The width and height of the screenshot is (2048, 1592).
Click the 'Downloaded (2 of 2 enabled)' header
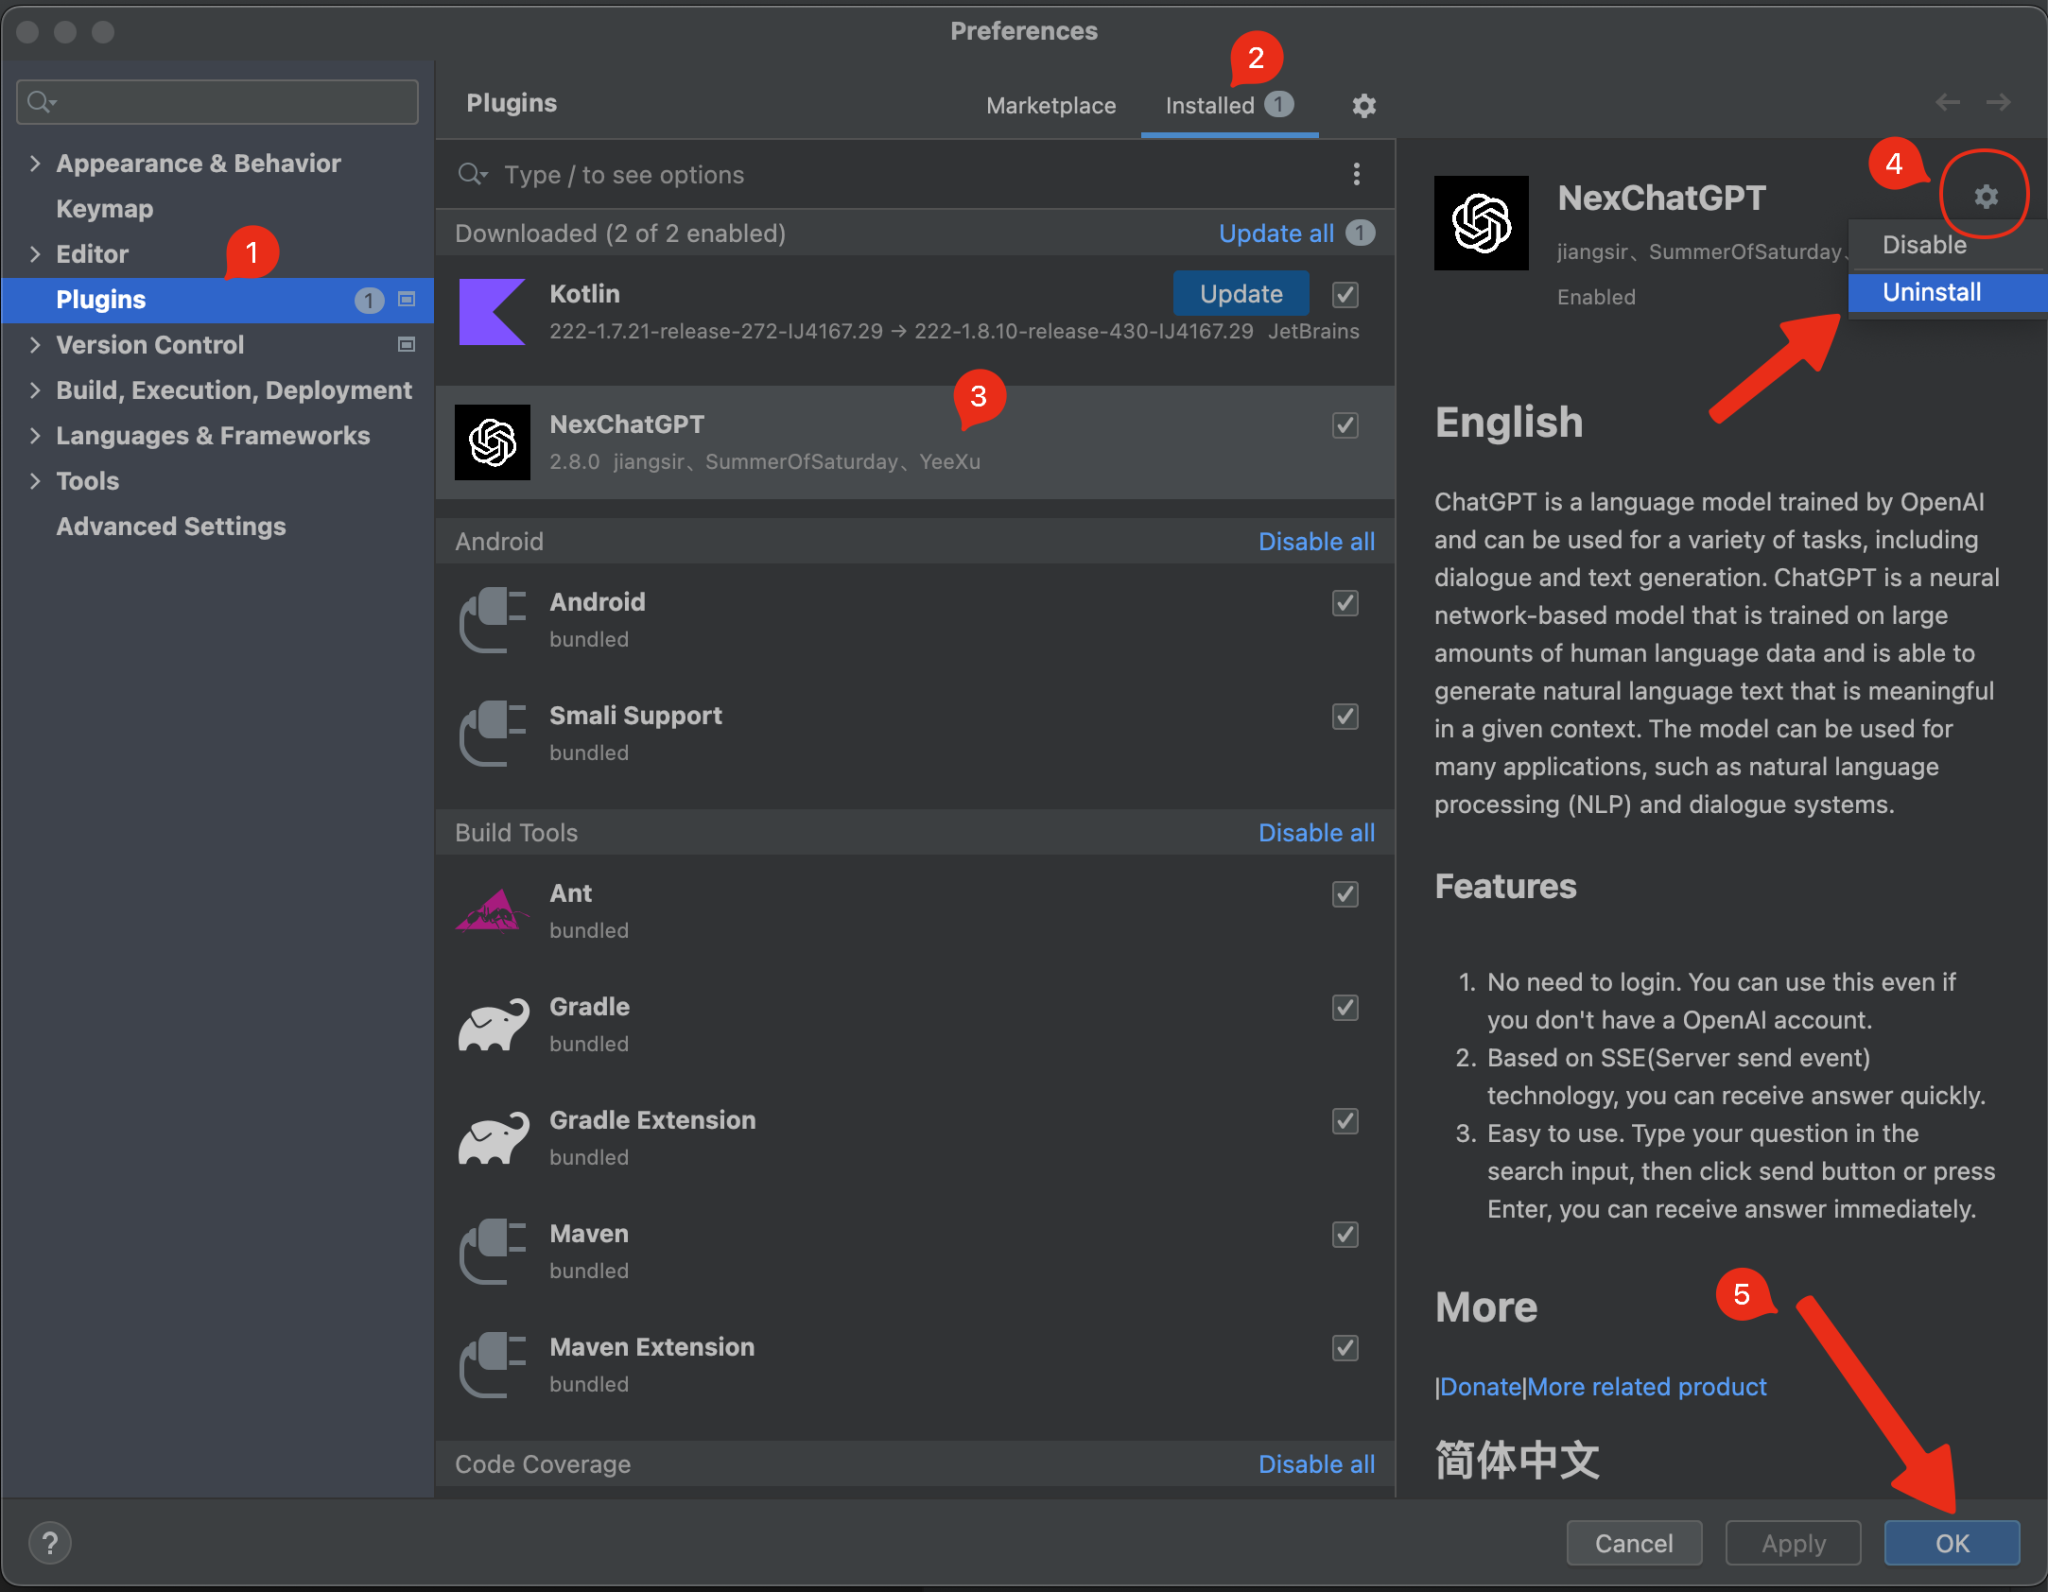[x=620, y=233]
